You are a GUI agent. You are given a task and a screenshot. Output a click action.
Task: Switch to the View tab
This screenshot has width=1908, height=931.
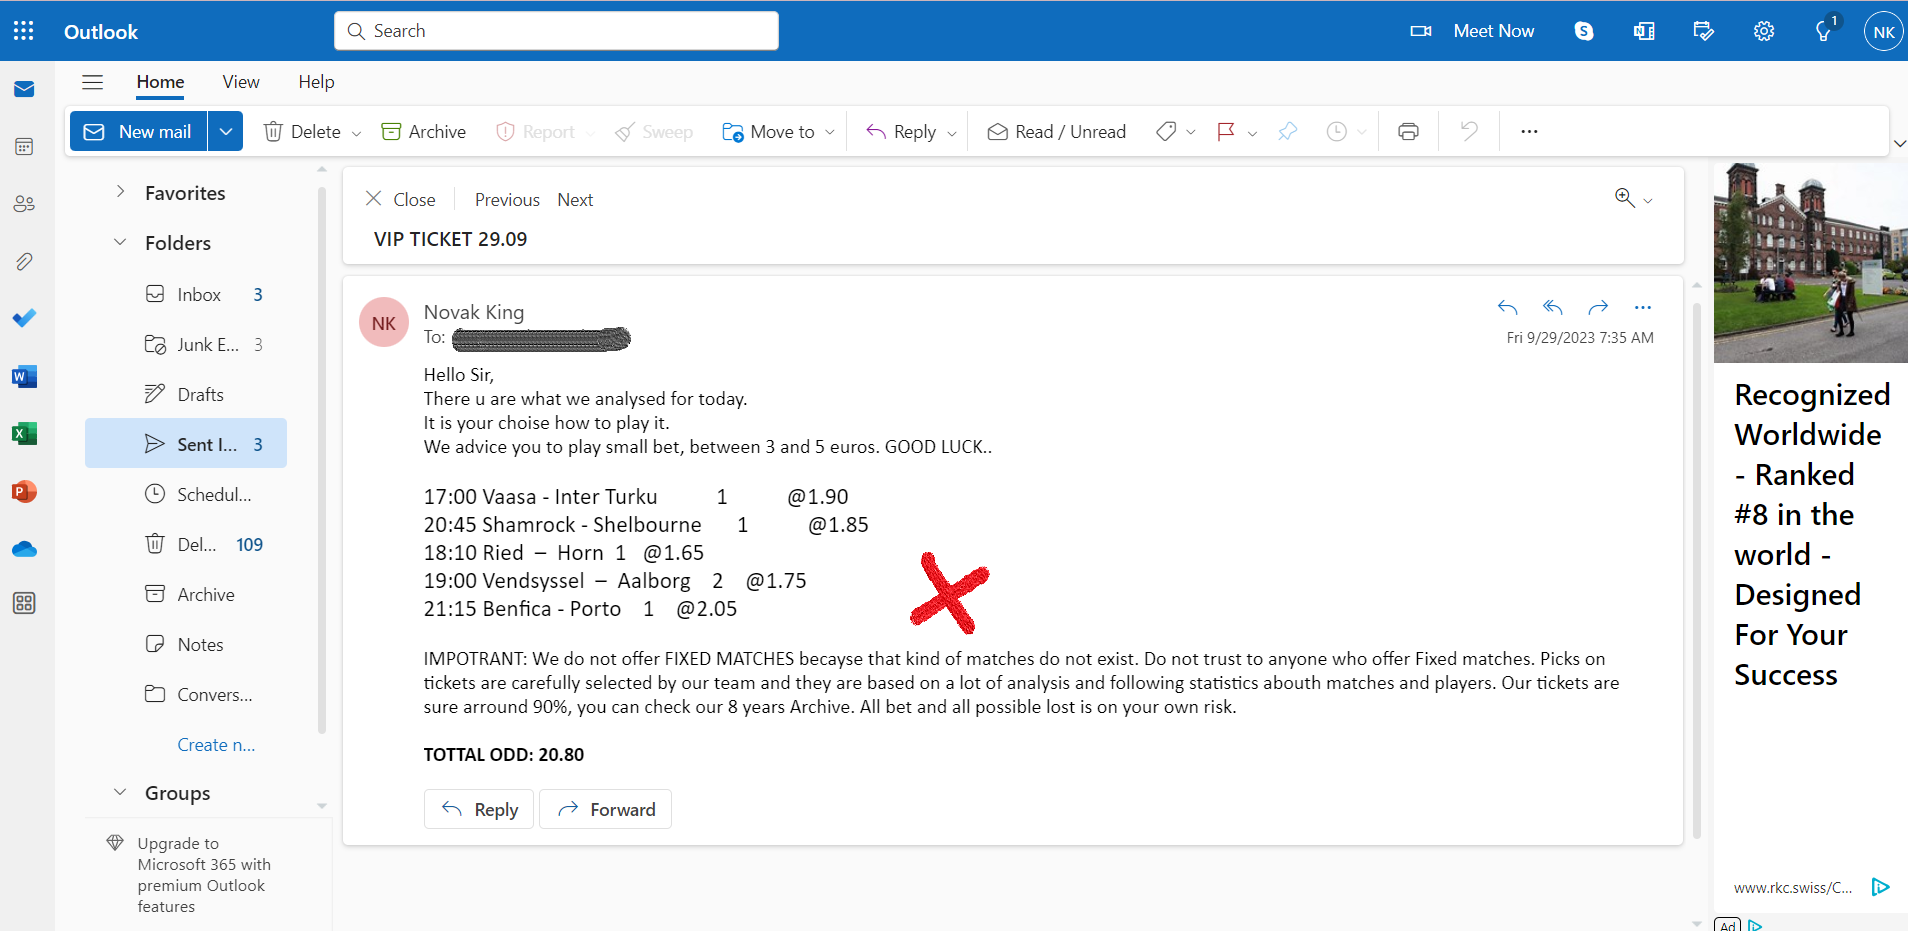241,82
